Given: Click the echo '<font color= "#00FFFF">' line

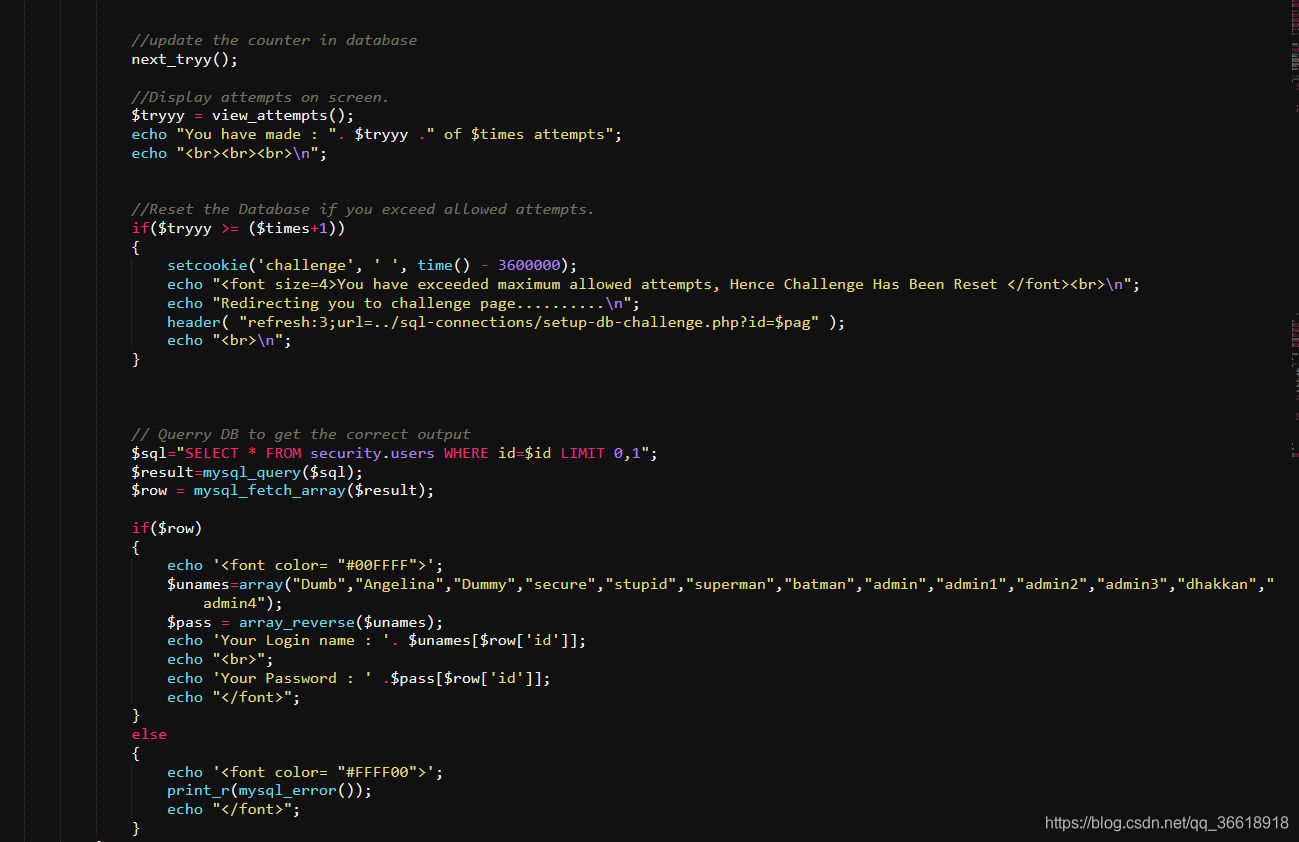Looking at the screenshot, I should point(305,565).
